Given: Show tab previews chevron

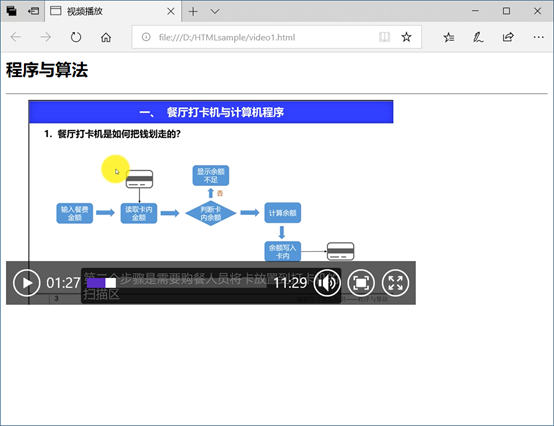Looking at the screenshot, I should pyautogui.click(x=215, y=11).
